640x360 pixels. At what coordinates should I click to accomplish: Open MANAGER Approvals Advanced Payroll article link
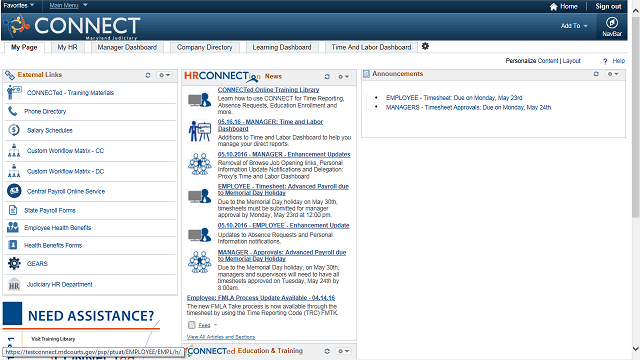pyautogui.click(x=282, y=256)
